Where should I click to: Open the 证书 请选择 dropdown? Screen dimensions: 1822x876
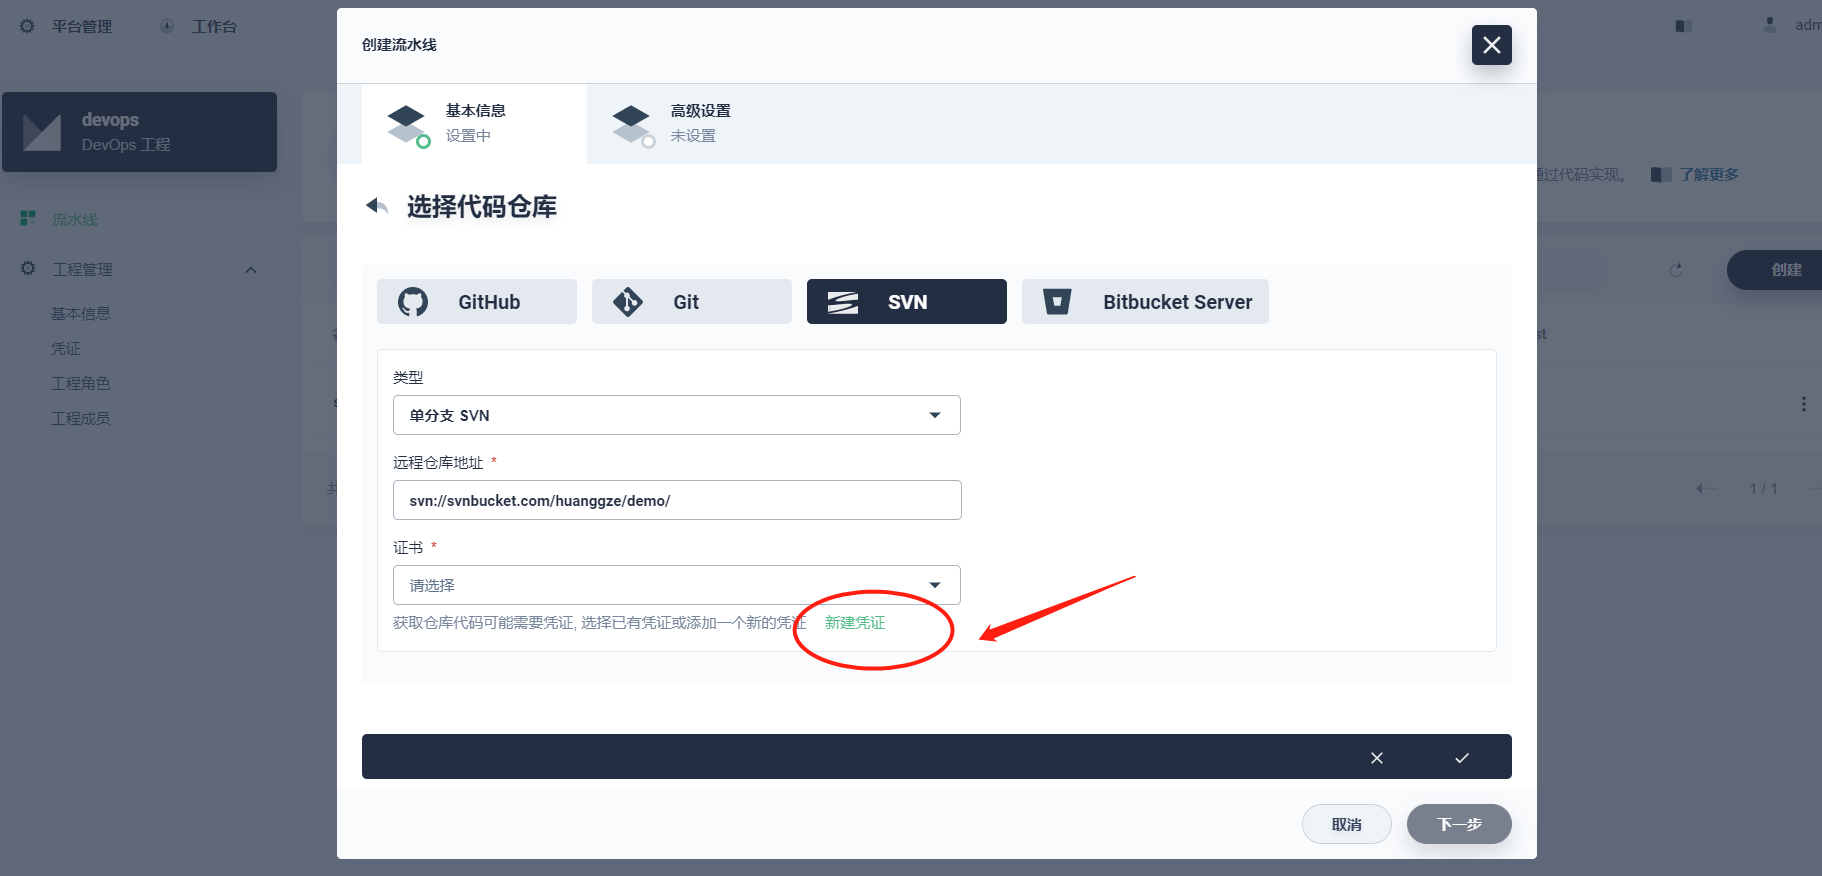coord(677,585)
